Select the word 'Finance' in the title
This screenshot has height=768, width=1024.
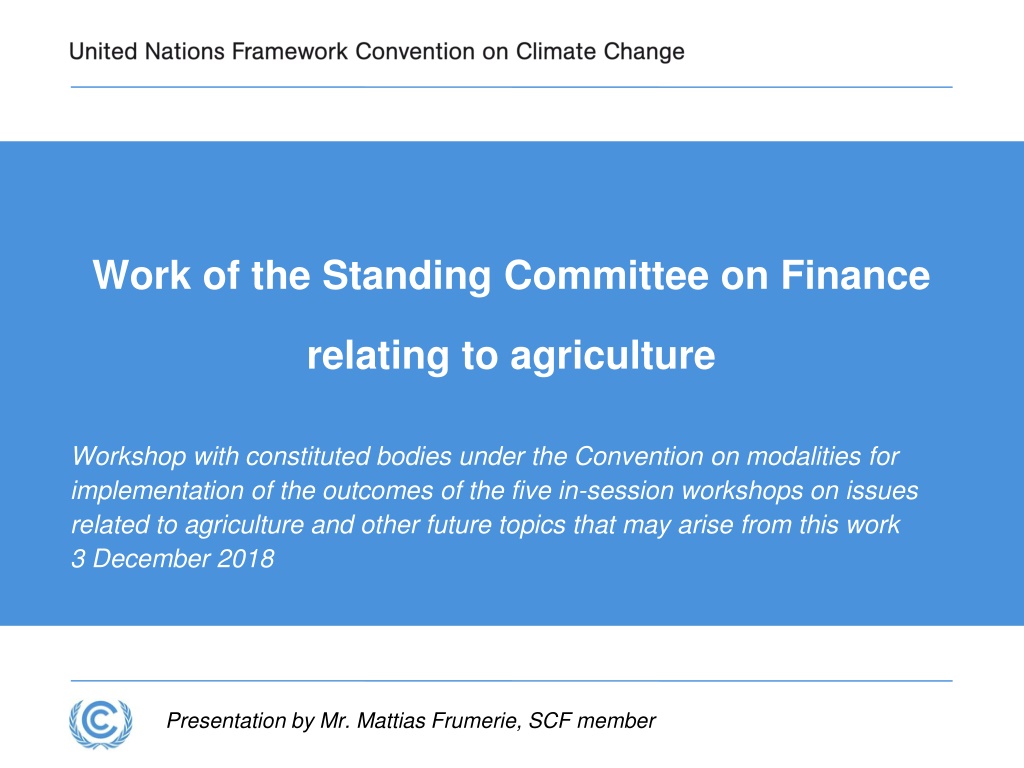(x=856, y=274)
